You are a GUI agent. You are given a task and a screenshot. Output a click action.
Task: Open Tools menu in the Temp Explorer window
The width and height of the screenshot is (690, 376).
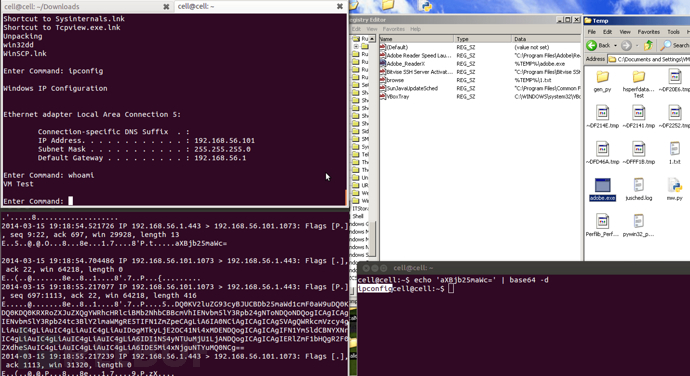[x=673, y=32]
